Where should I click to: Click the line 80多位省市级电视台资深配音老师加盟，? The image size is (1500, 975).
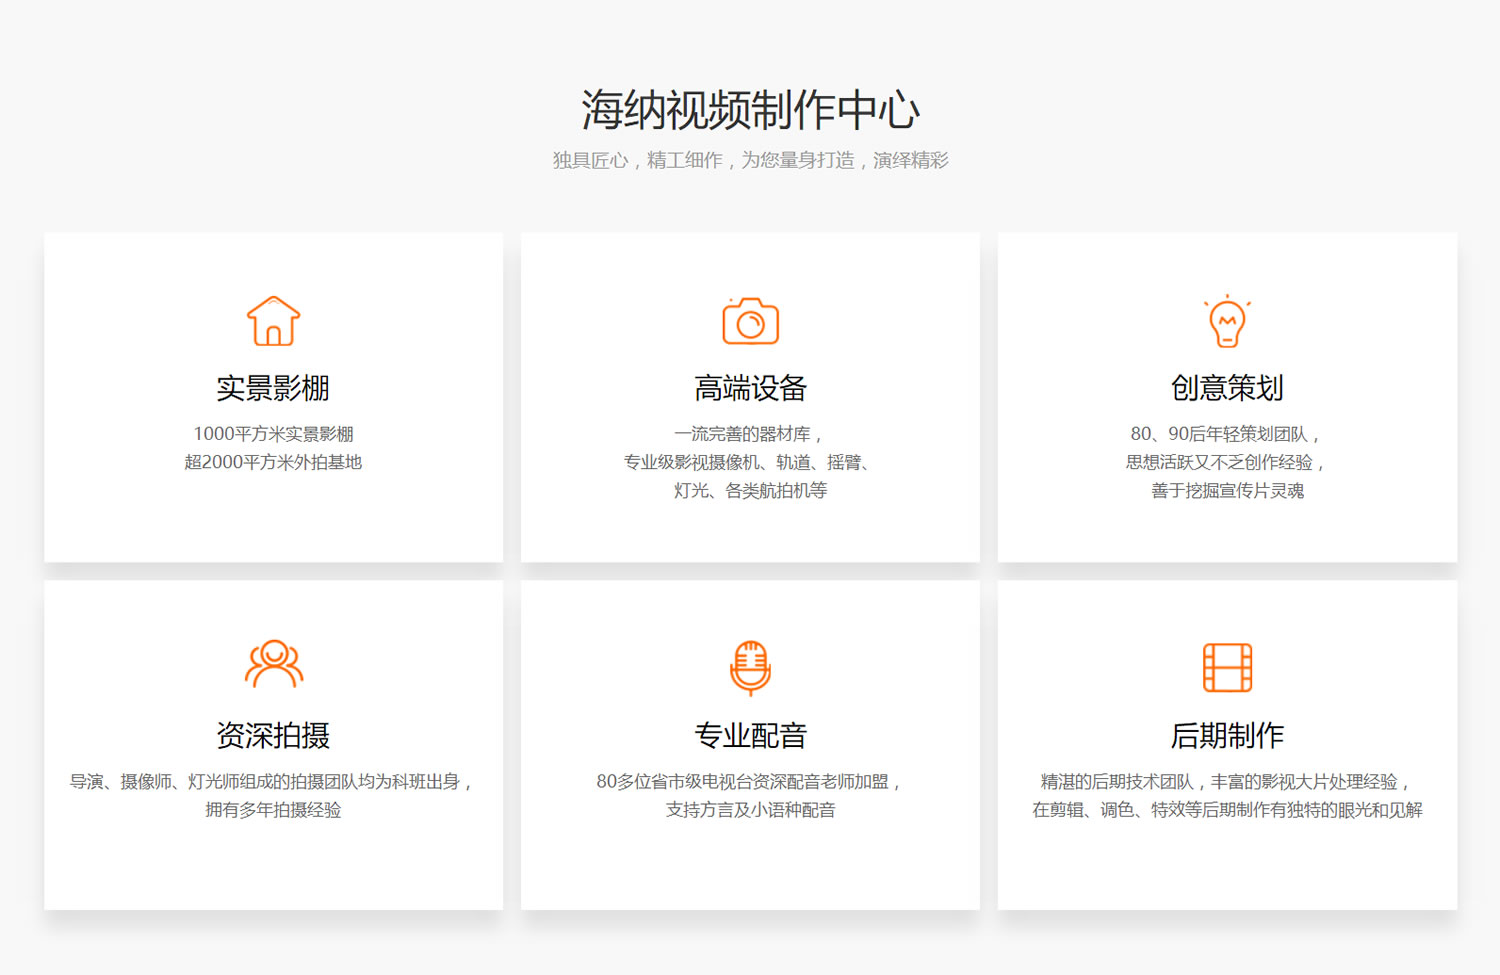tap(750, 781)
